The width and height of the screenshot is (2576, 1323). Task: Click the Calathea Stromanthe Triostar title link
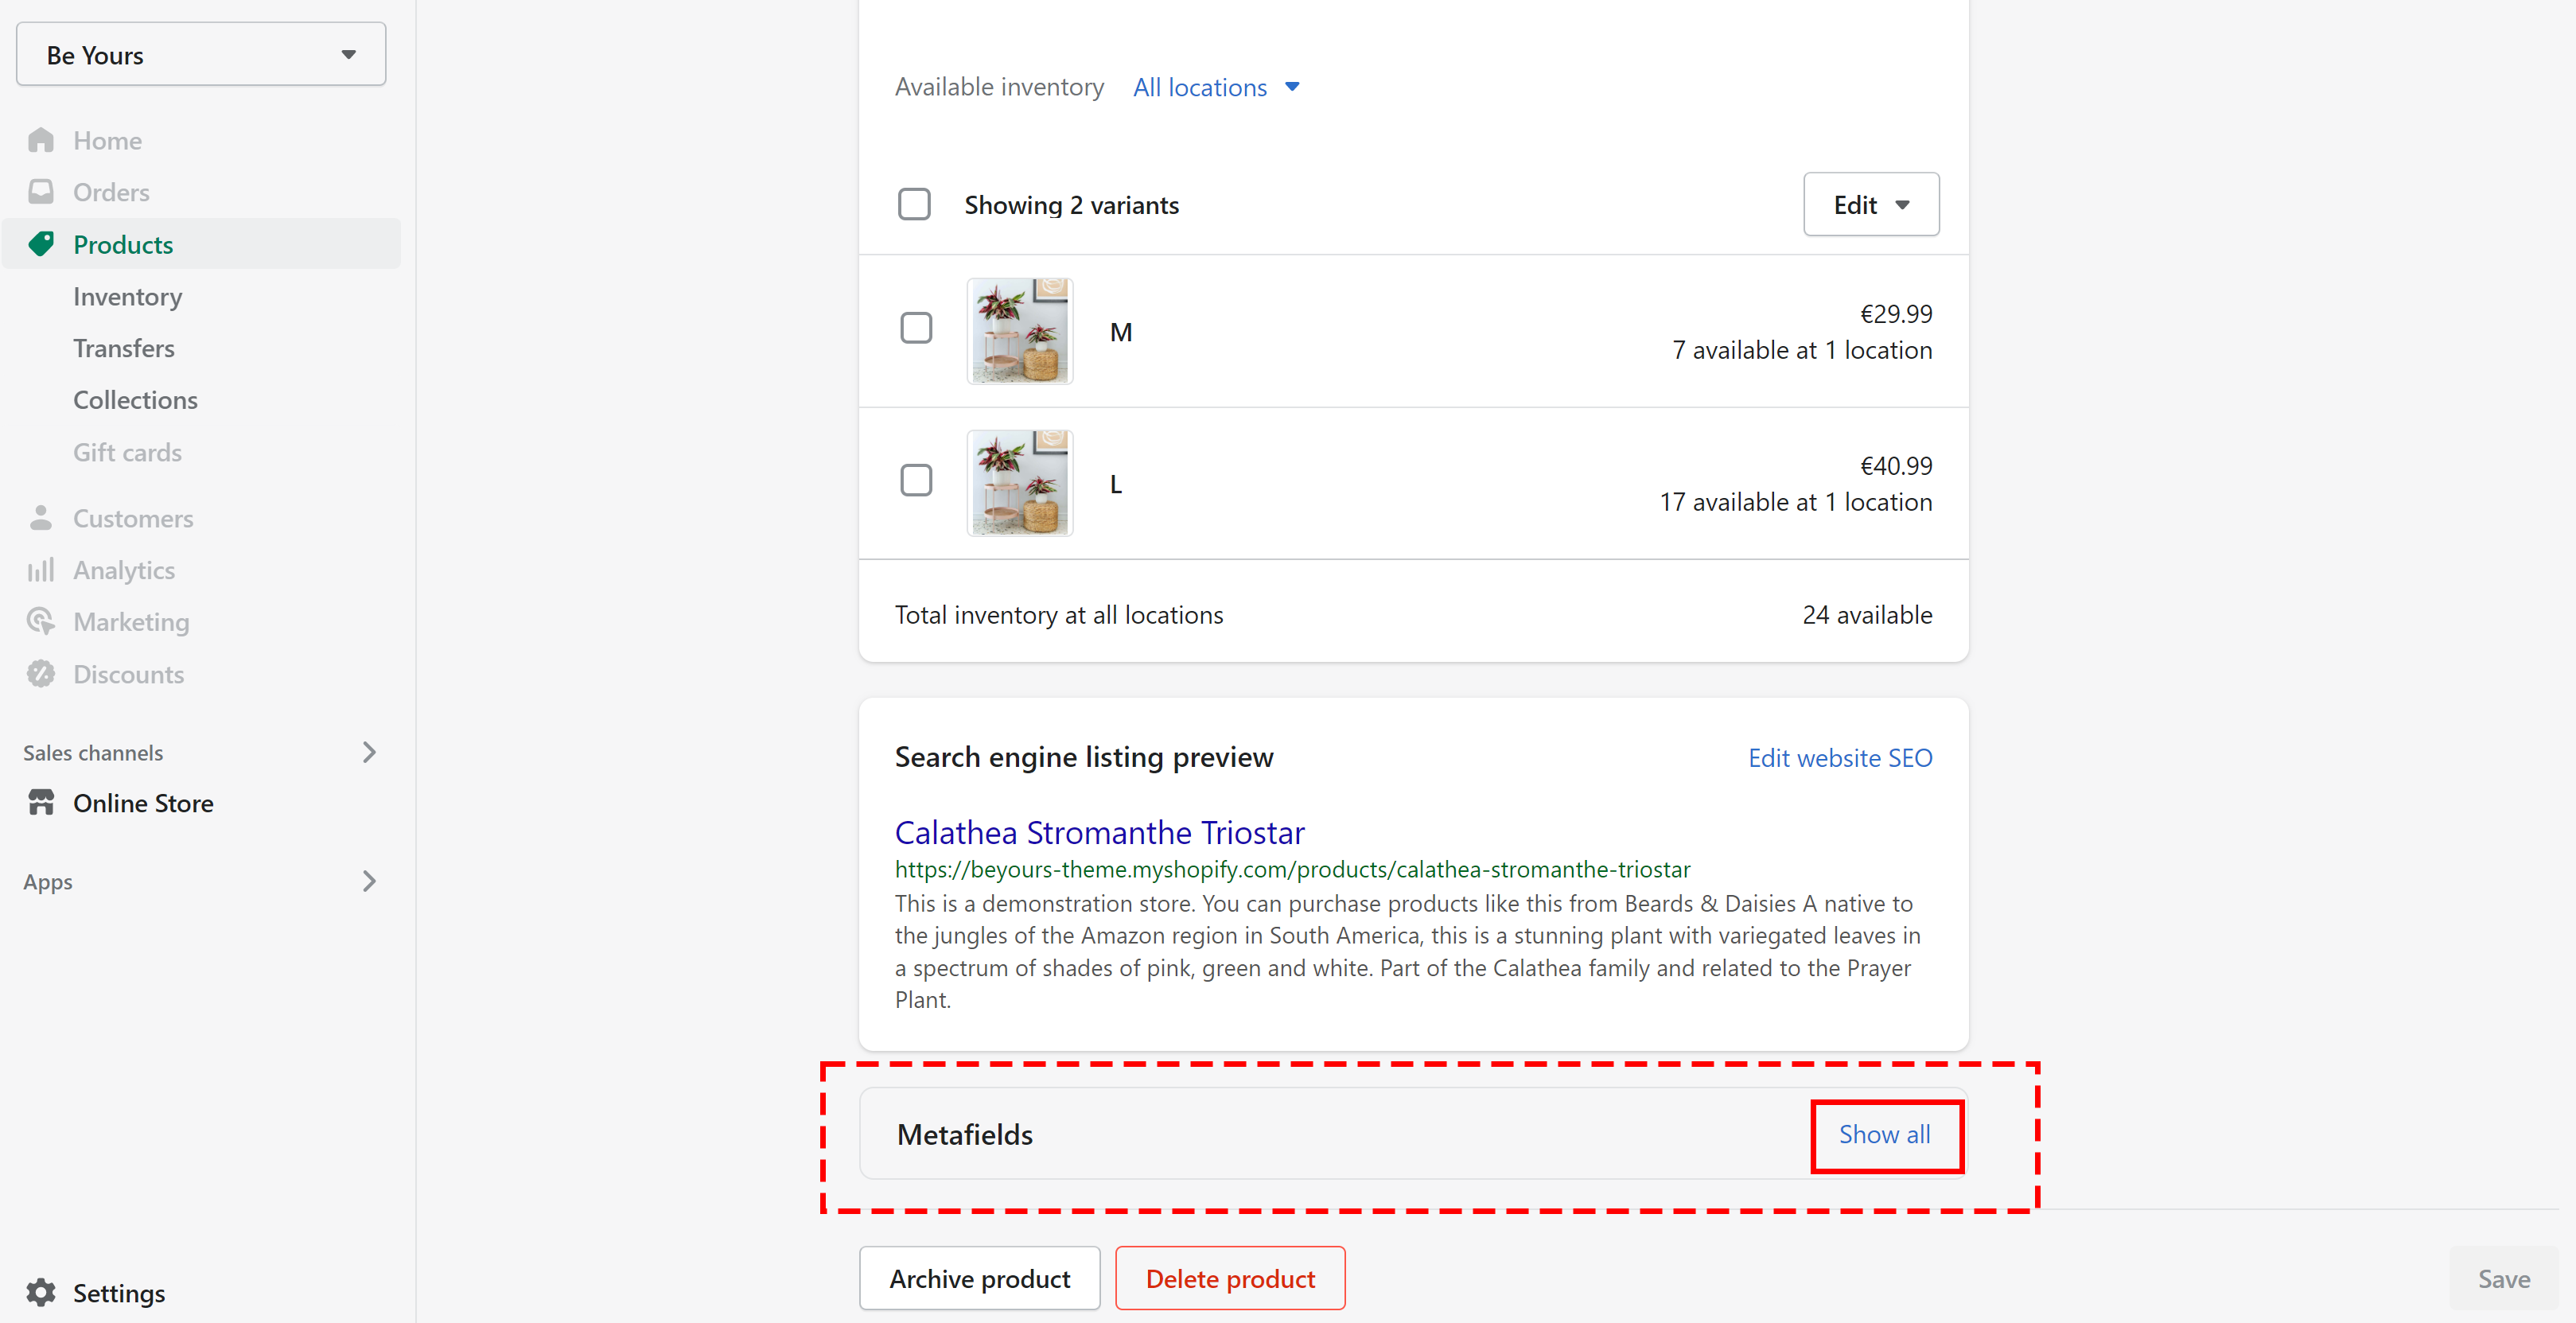click(x=1099, y=832)
